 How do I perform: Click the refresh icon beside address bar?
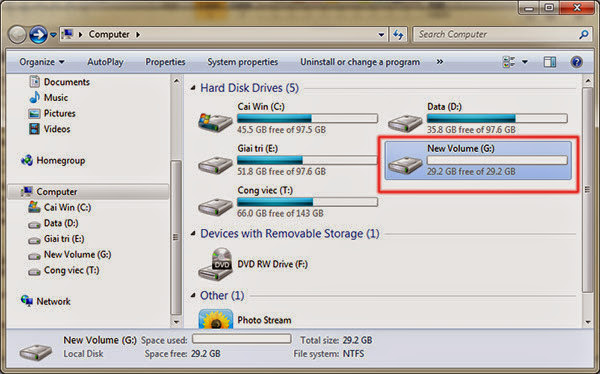tap(398, 34)
